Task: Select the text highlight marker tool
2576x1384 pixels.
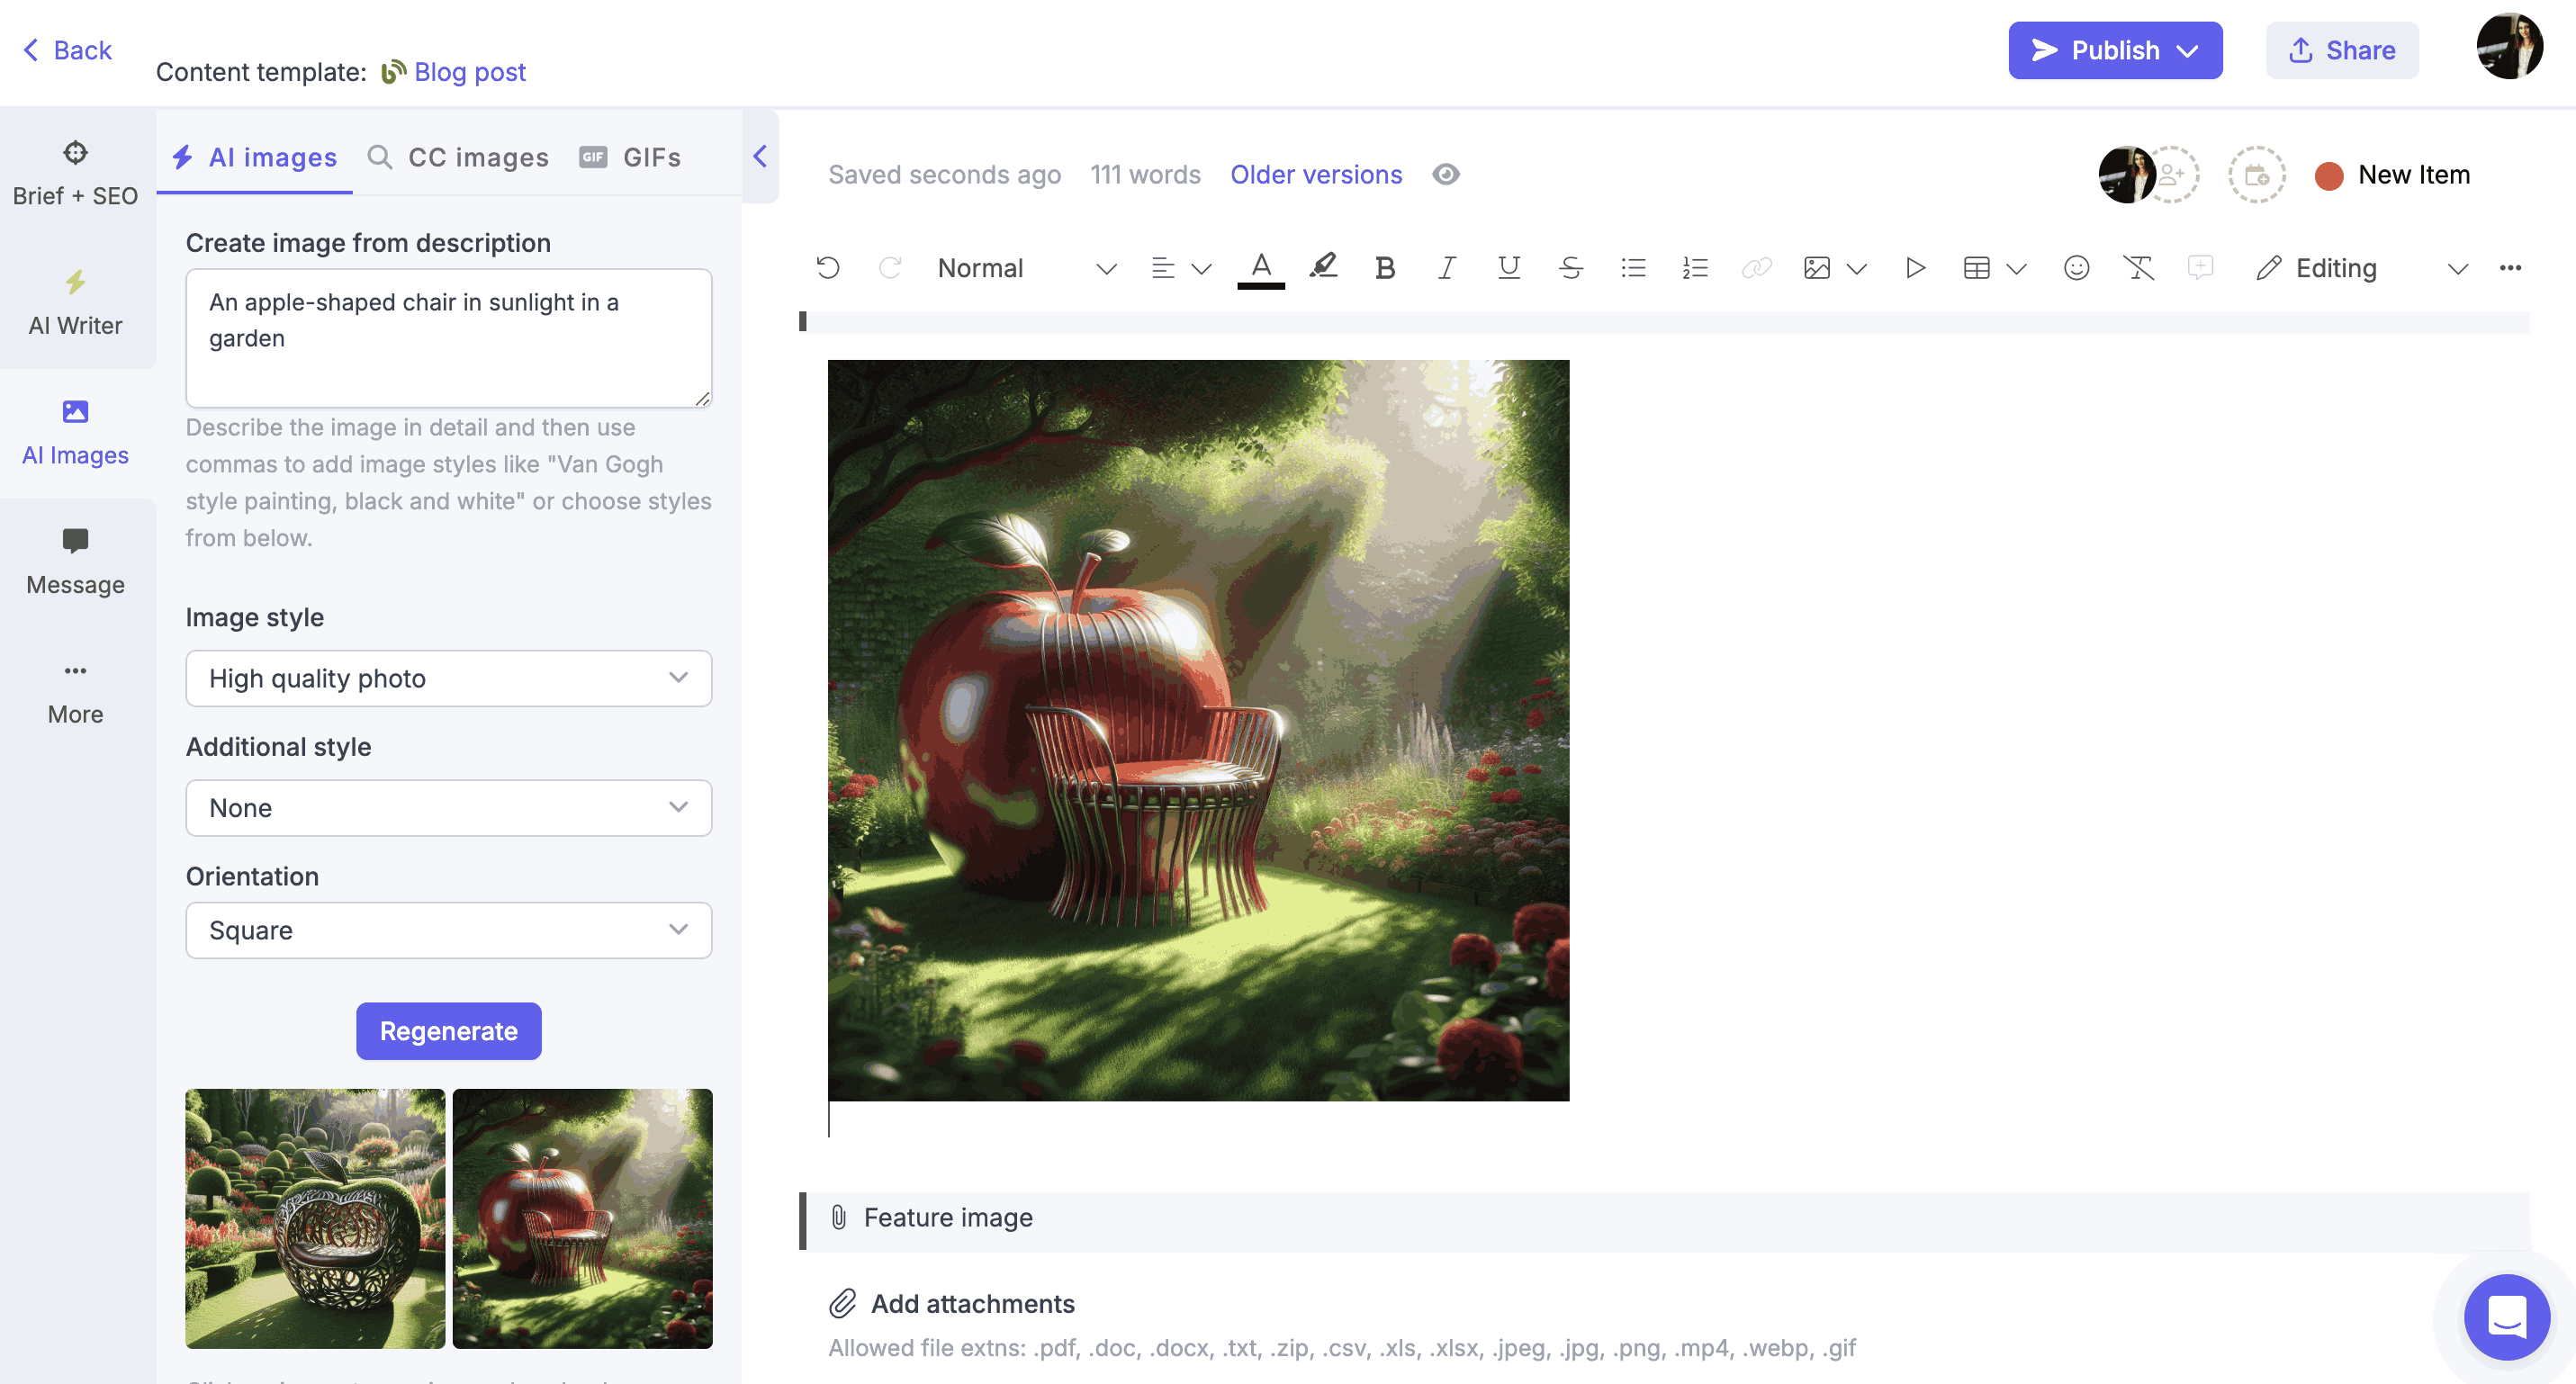Action: (1323, 267)
